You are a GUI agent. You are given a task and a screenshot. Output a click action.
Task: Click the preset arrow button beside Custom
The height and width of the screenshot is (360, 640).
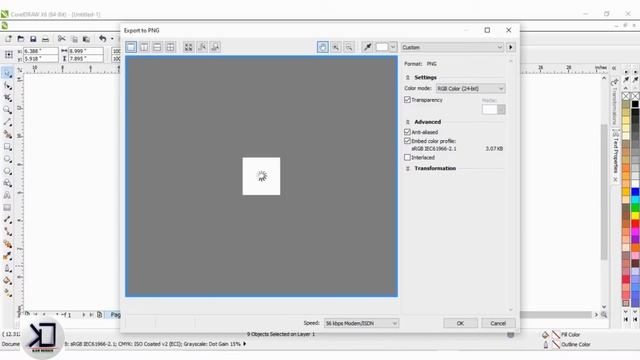point(511,47)
